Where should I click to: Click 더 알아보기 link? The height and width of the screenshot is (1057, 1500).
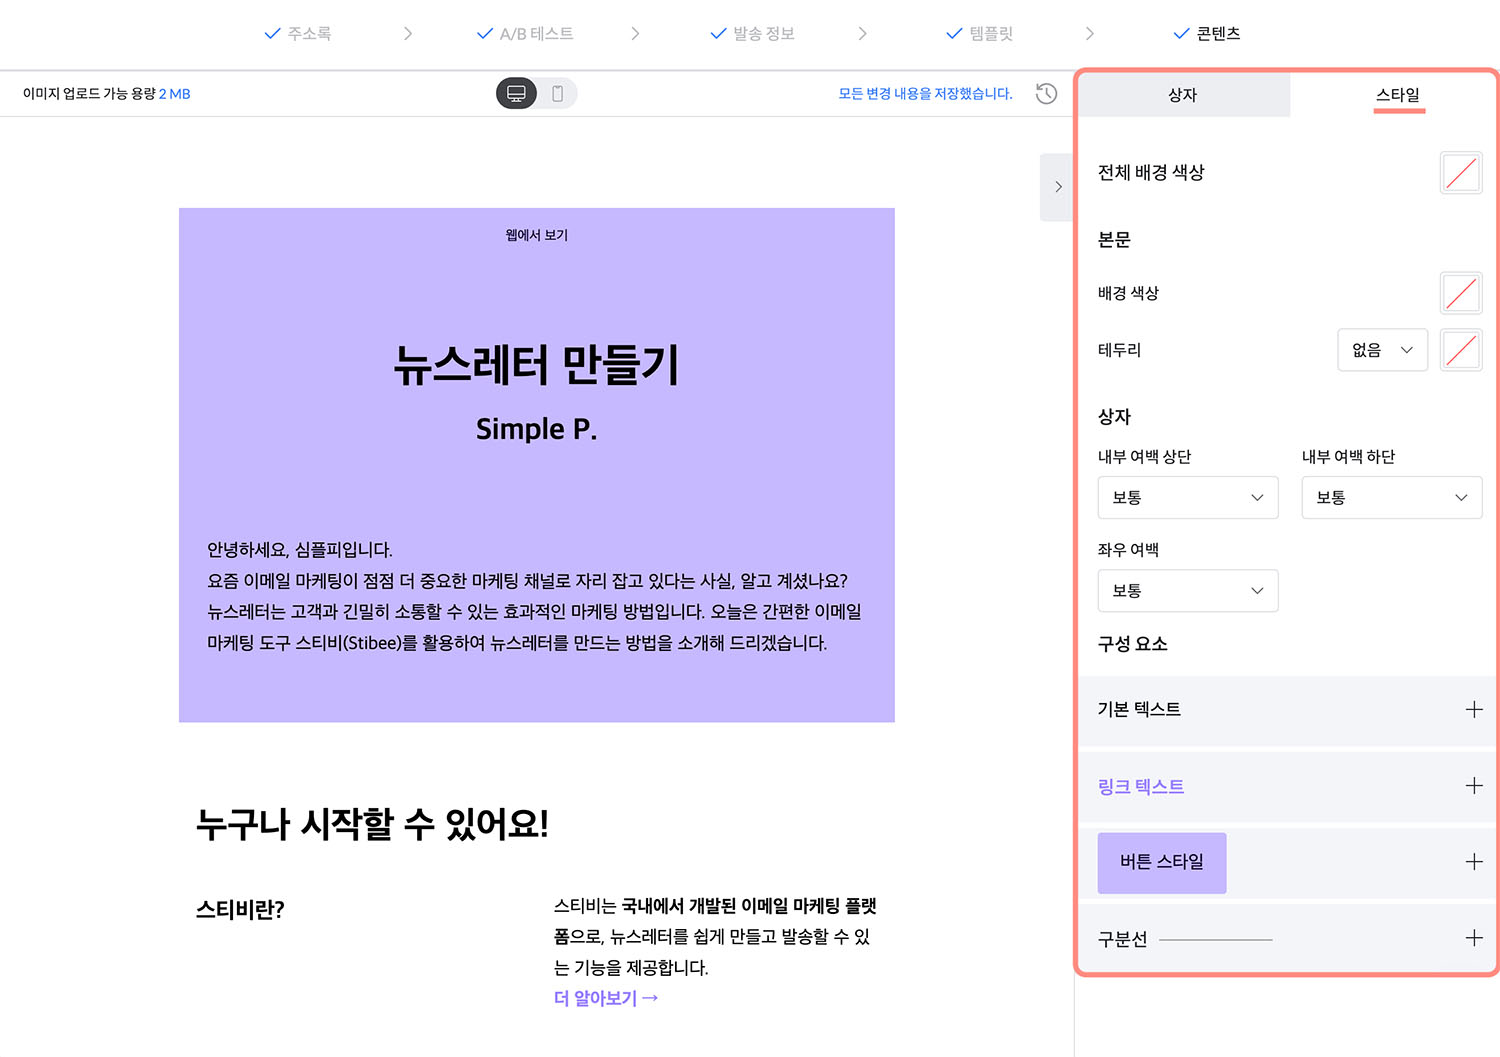pyautogui.click(x=606, y=998)
